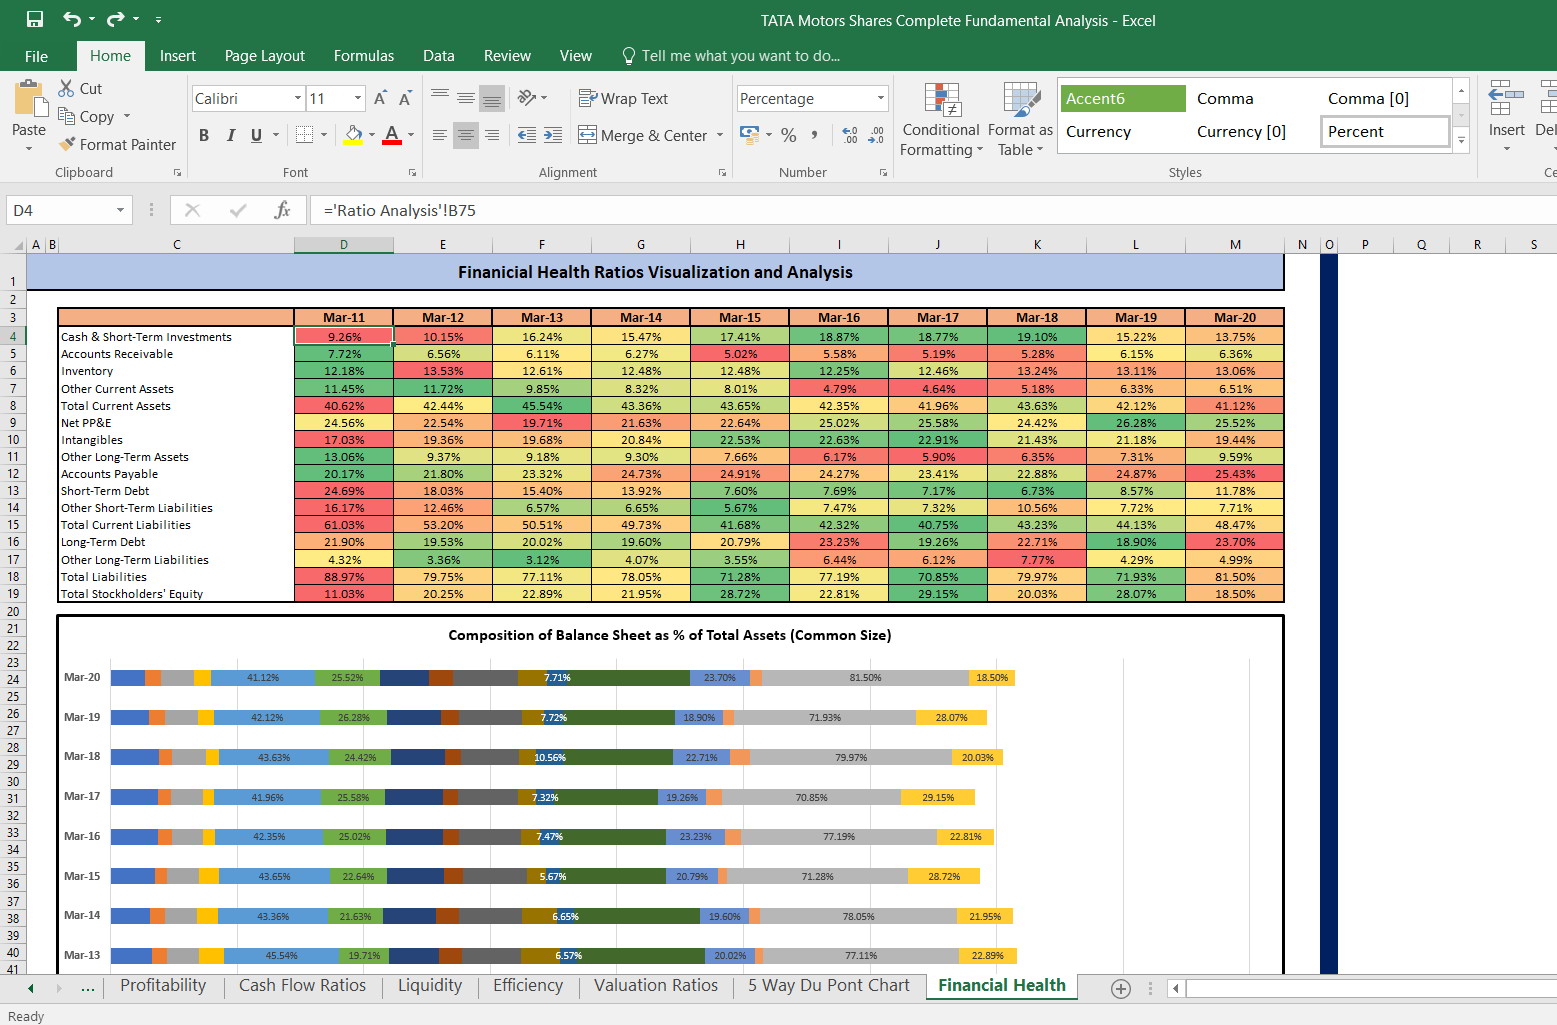Expand the Fill Color dropdown arrow
This screenshot has height=1025, width=1557.
pyautogui.click(x=372, y=135)
